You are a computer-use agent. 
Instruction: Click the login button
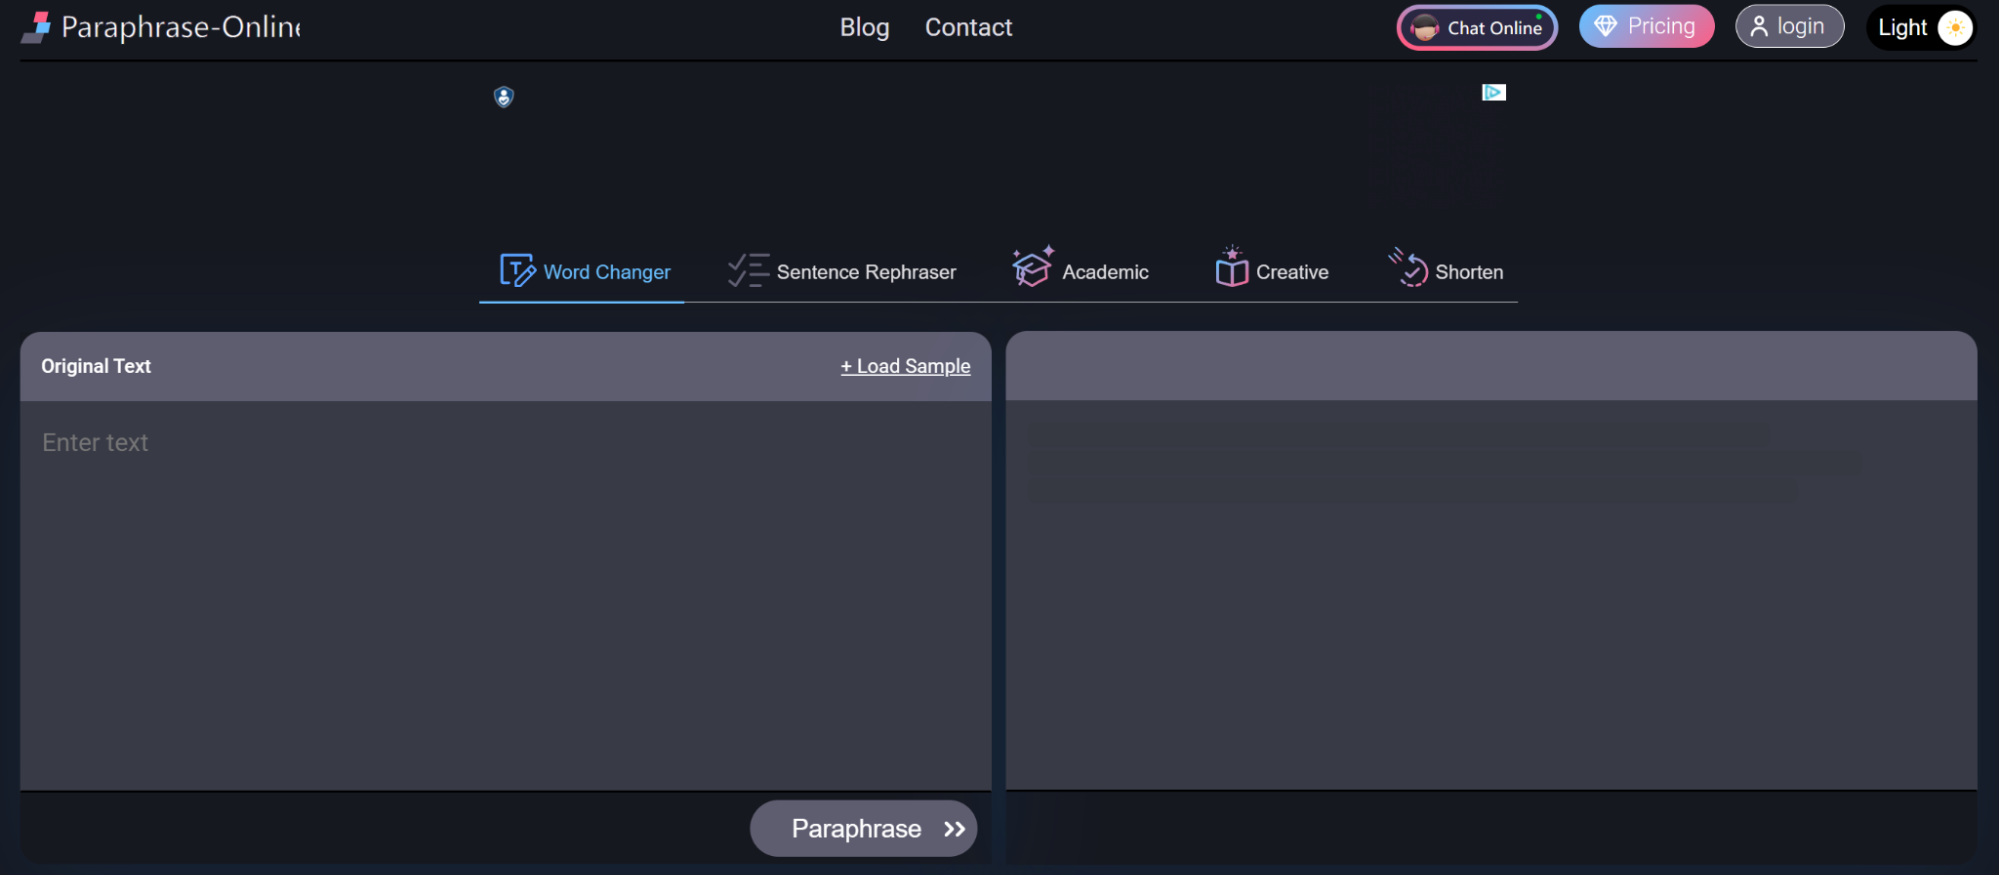point(1789,26)
